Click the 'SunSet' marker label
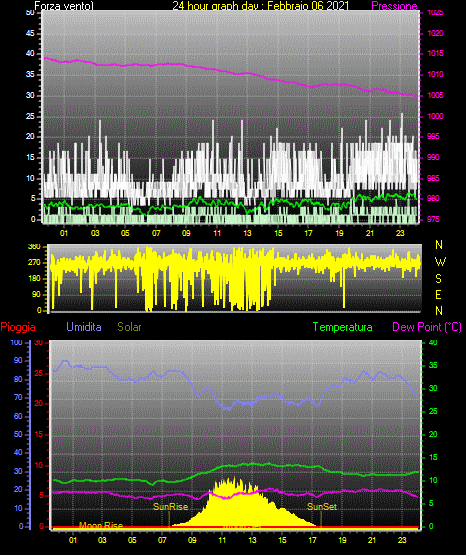 click(x=322, y=507)
